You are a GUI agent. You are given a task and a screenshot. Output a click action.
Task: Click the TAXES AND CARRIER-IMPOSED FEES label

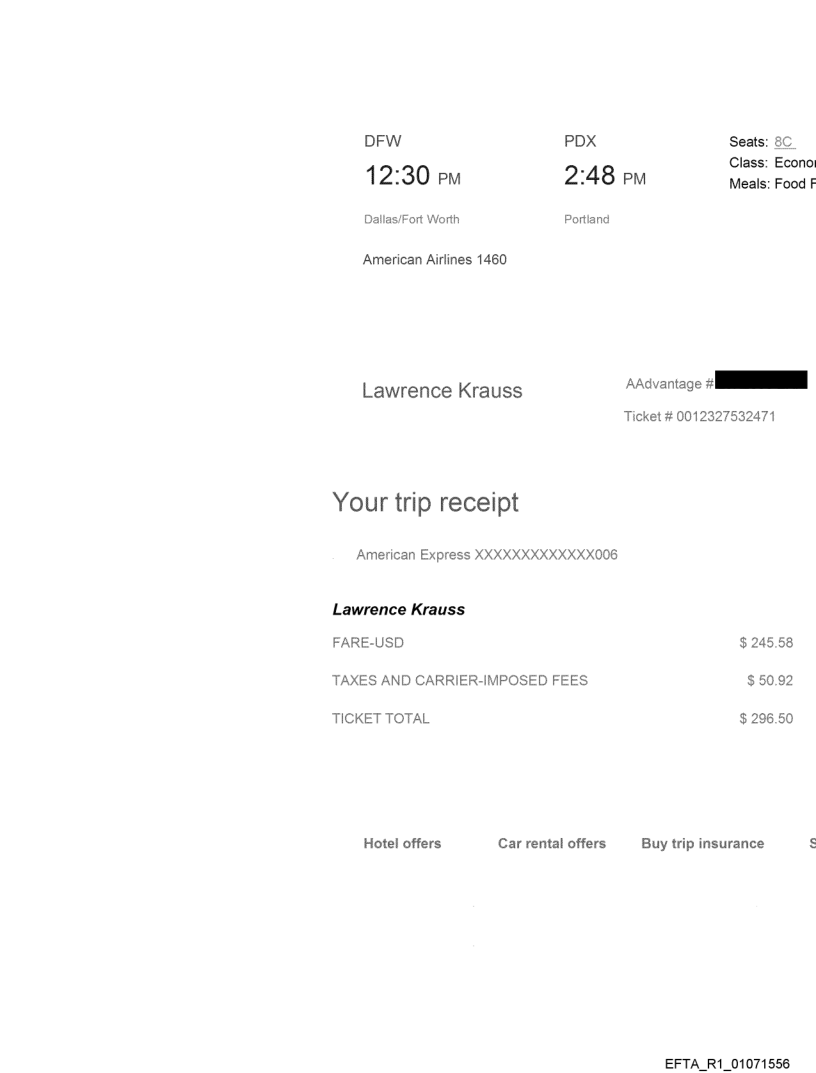[x=459, y=681]
